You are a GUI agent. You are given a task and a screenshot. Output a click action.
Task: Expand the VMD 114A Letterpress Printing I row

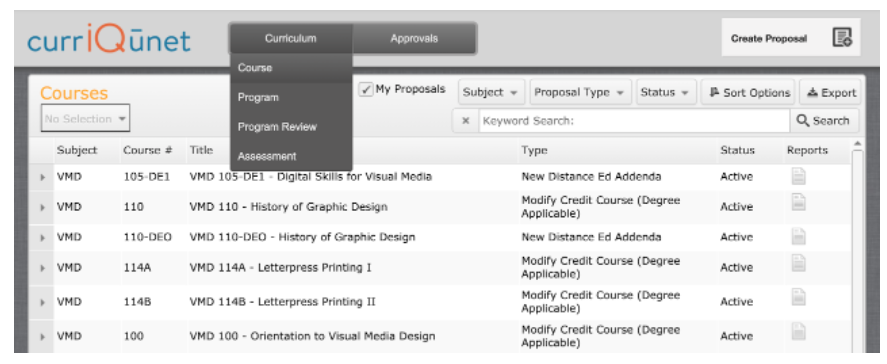tap(42, 268)
